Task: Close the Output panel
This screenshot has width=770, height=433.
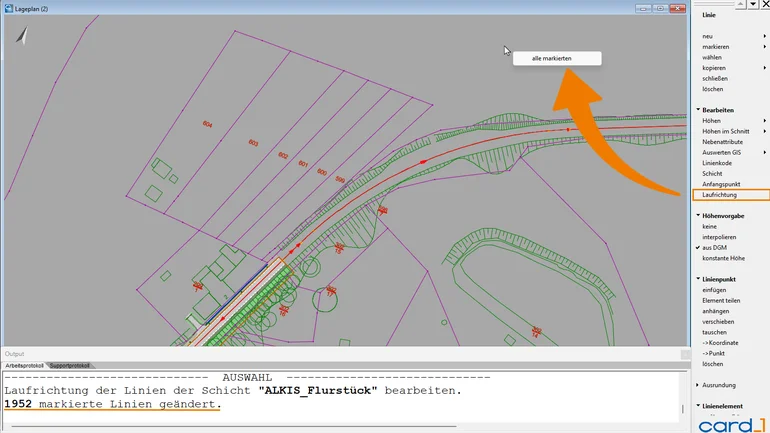Action: point(685,354)
